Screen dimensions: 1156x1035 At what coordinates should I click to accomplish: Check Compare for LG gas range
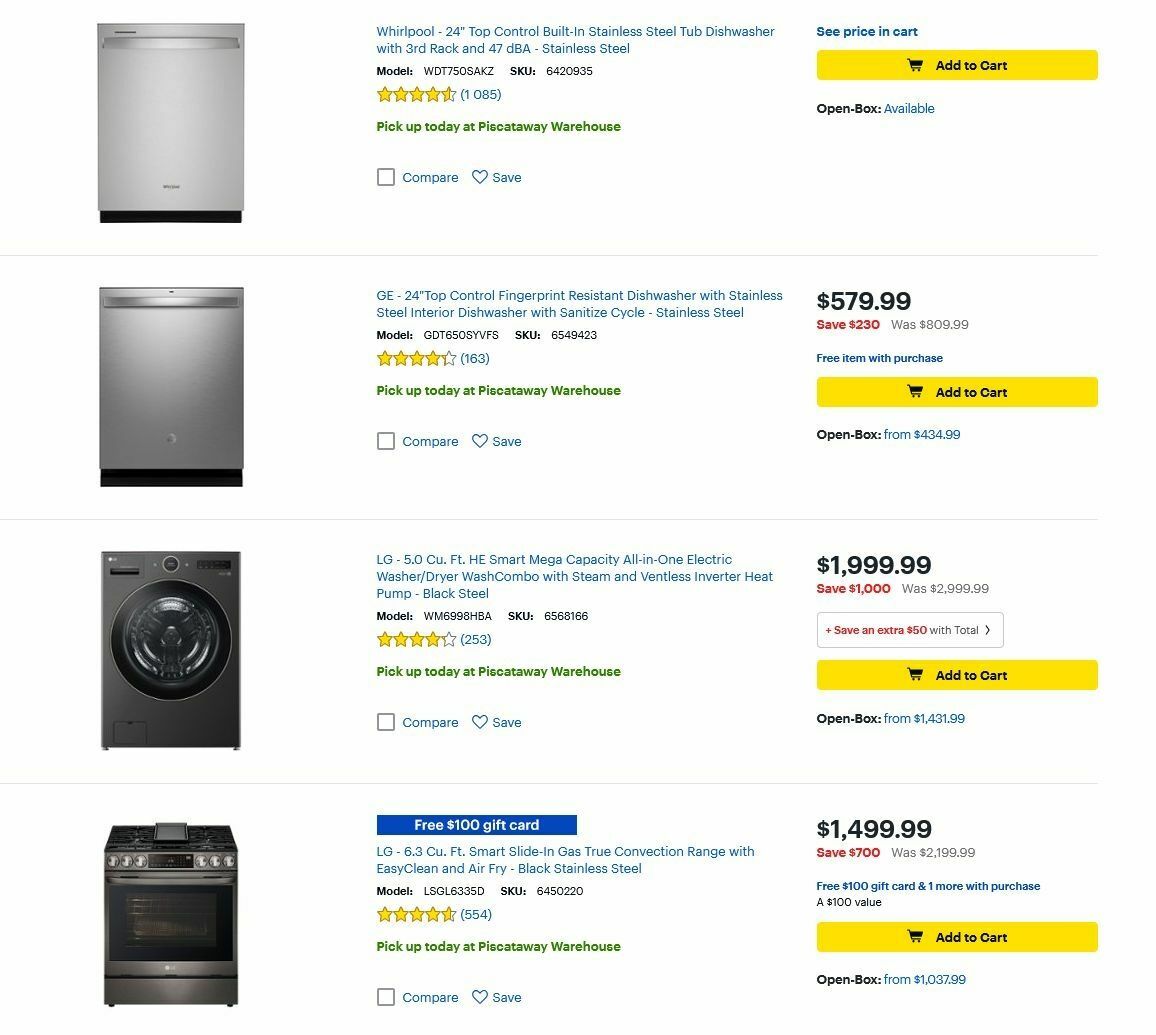[386, 997]
